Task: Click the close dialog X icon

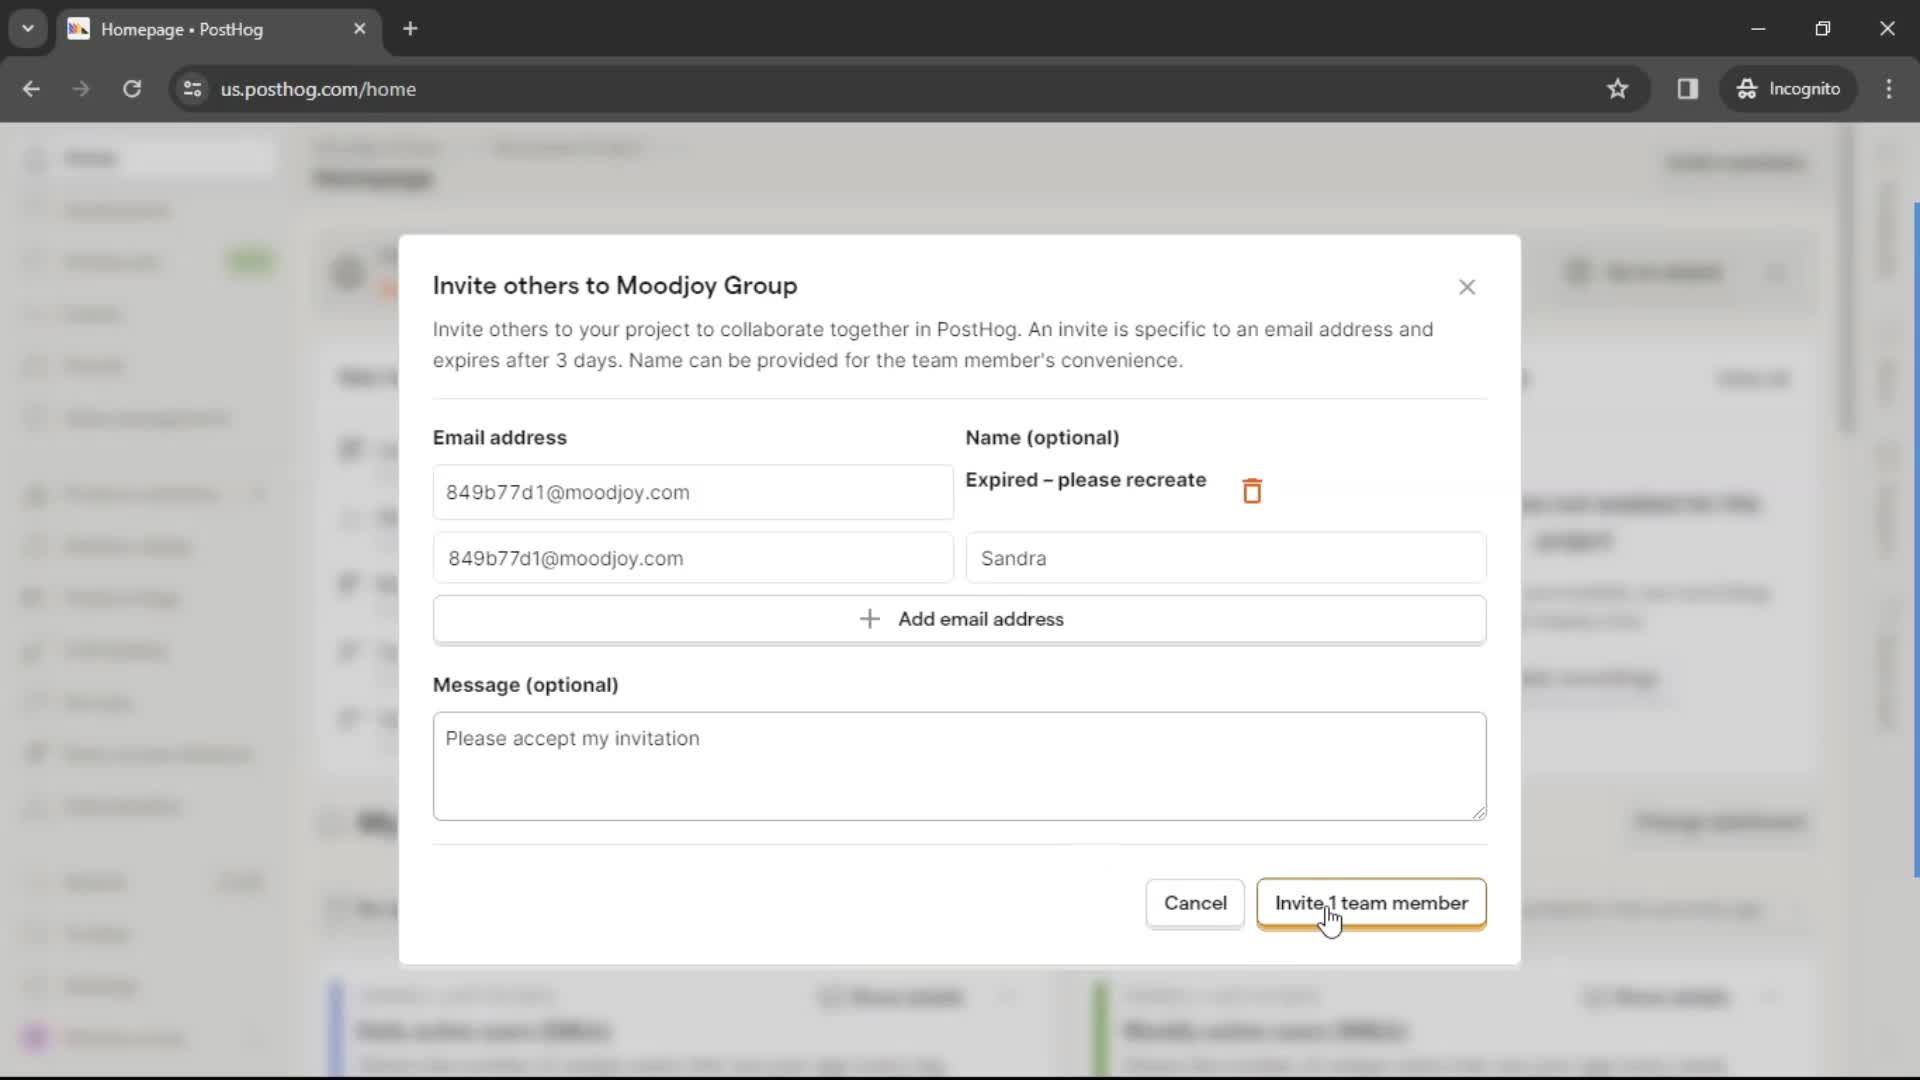Action: pyautogui.click(x=1468, y=286)
